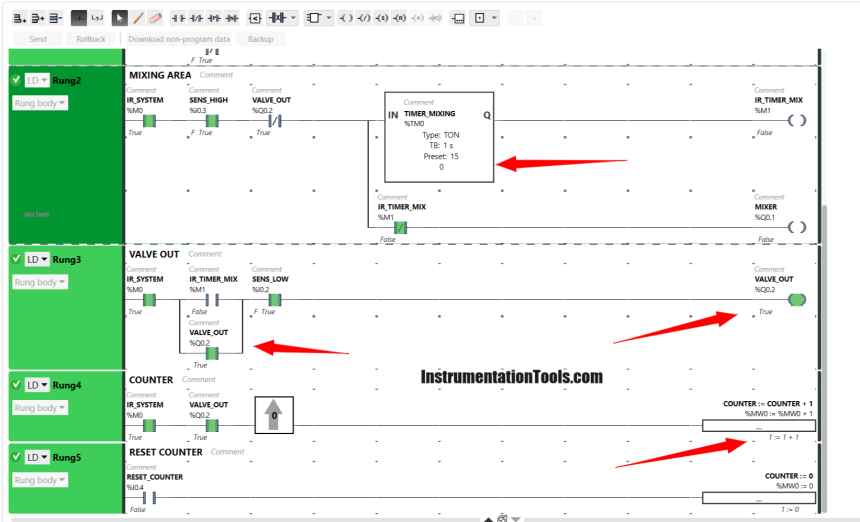The image size is (860, 522).
Task: Select the draw line tool
Action: [138, 18]
